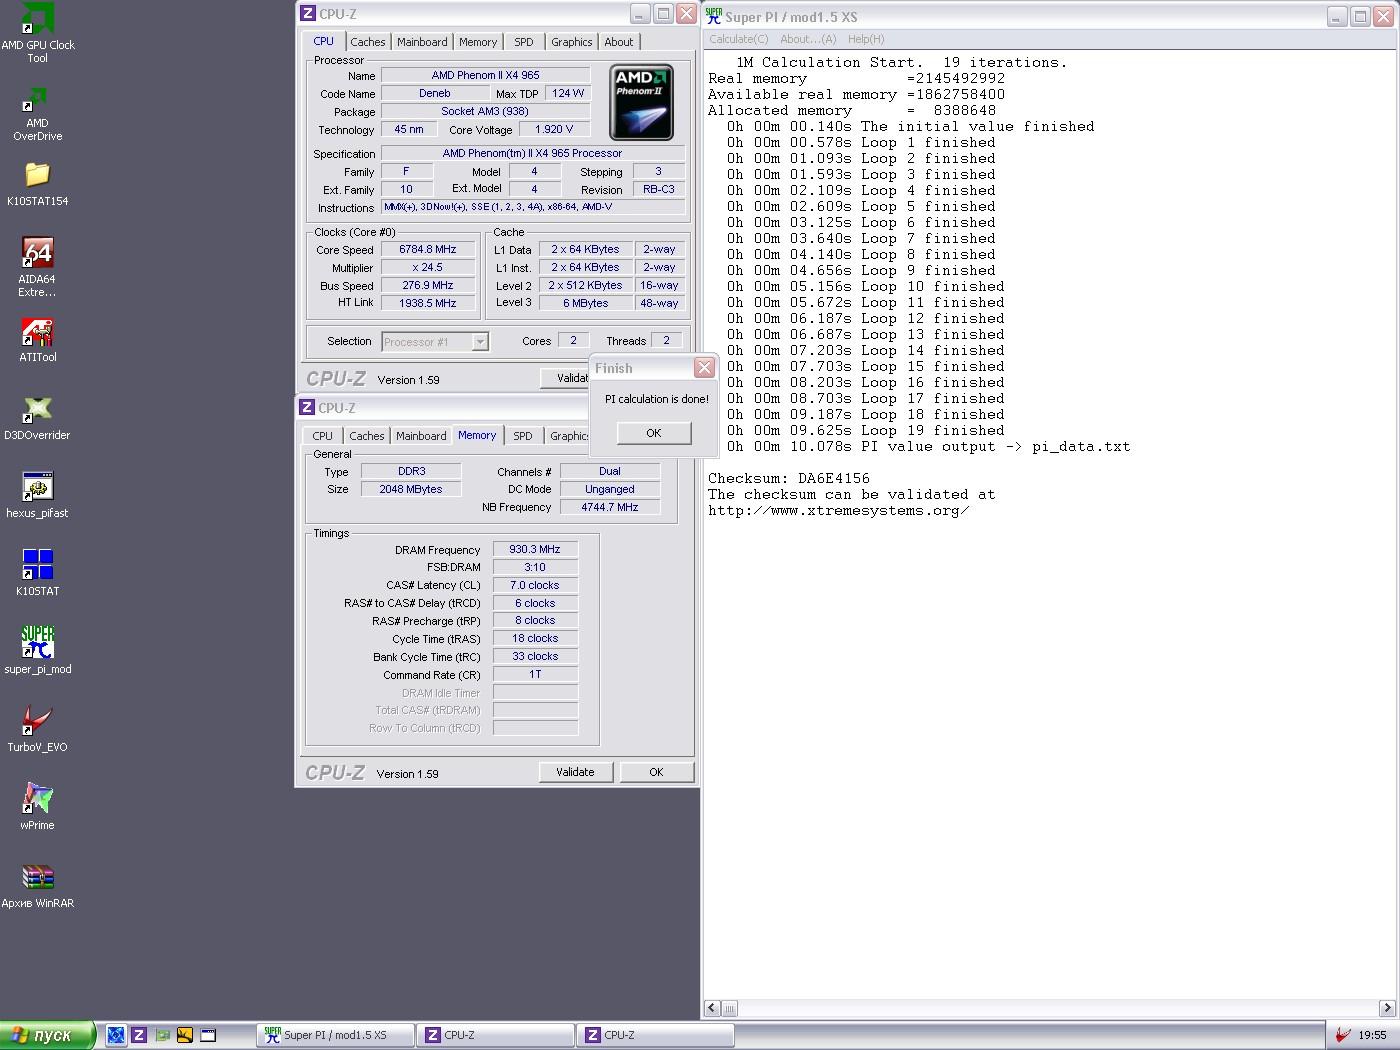Open SPD tab in top CPU-Z window
The width and height of the screenshot is (1400, 1050).
tap(524, 42)
